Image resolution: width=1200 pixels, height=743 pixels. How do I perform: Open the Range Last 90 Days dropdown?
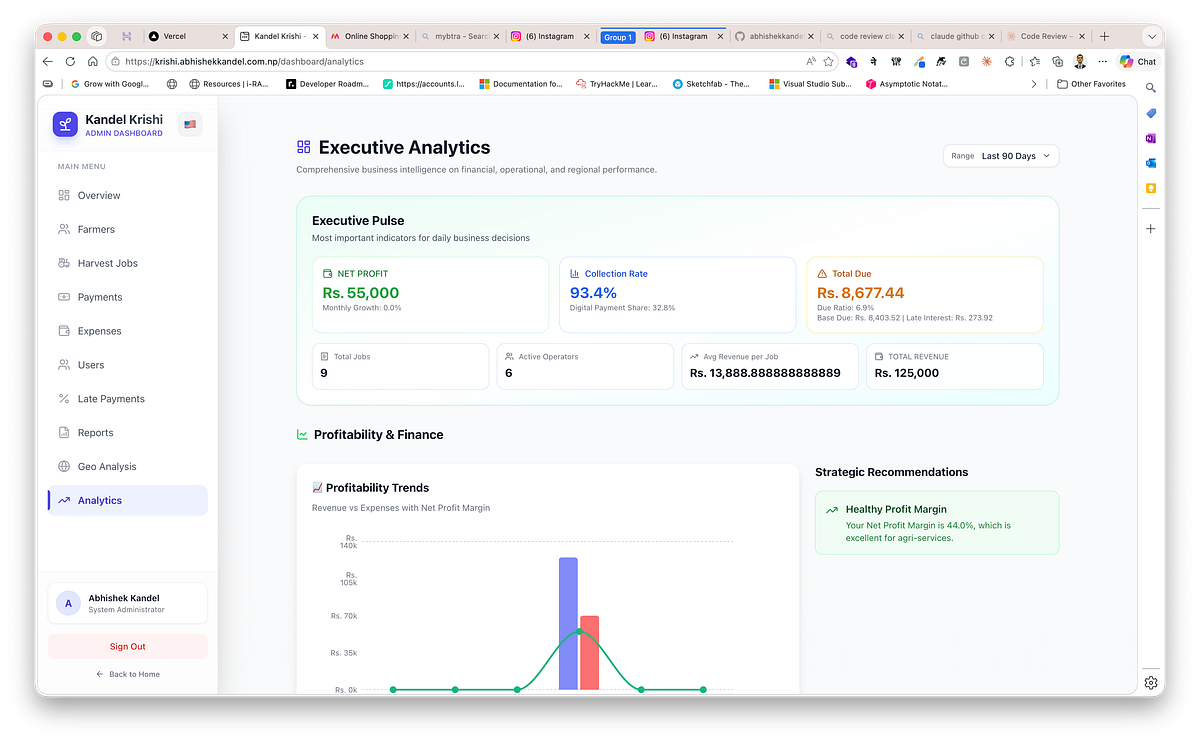1001,156
